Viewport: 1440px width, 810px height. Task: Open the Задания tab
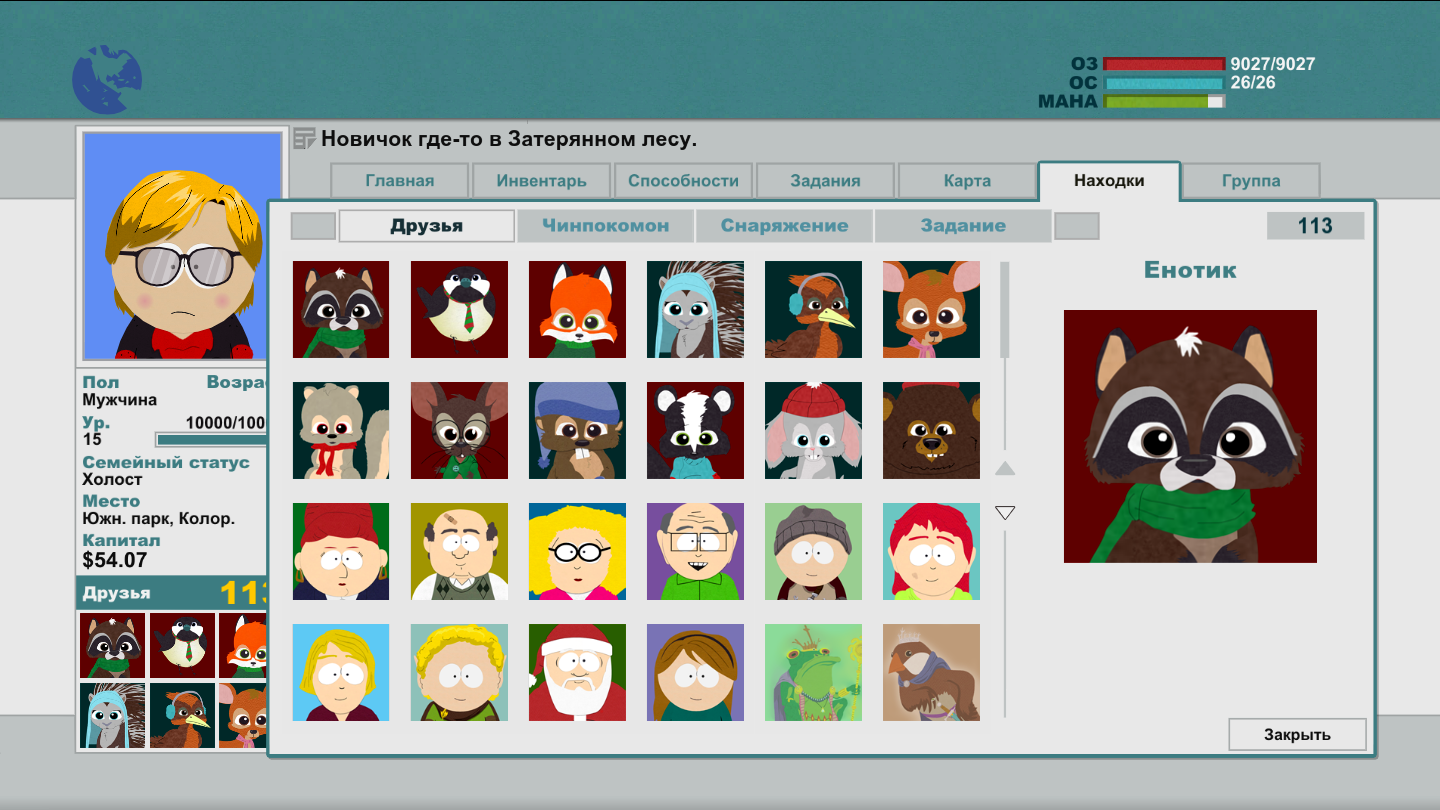(x=825, y=181)
